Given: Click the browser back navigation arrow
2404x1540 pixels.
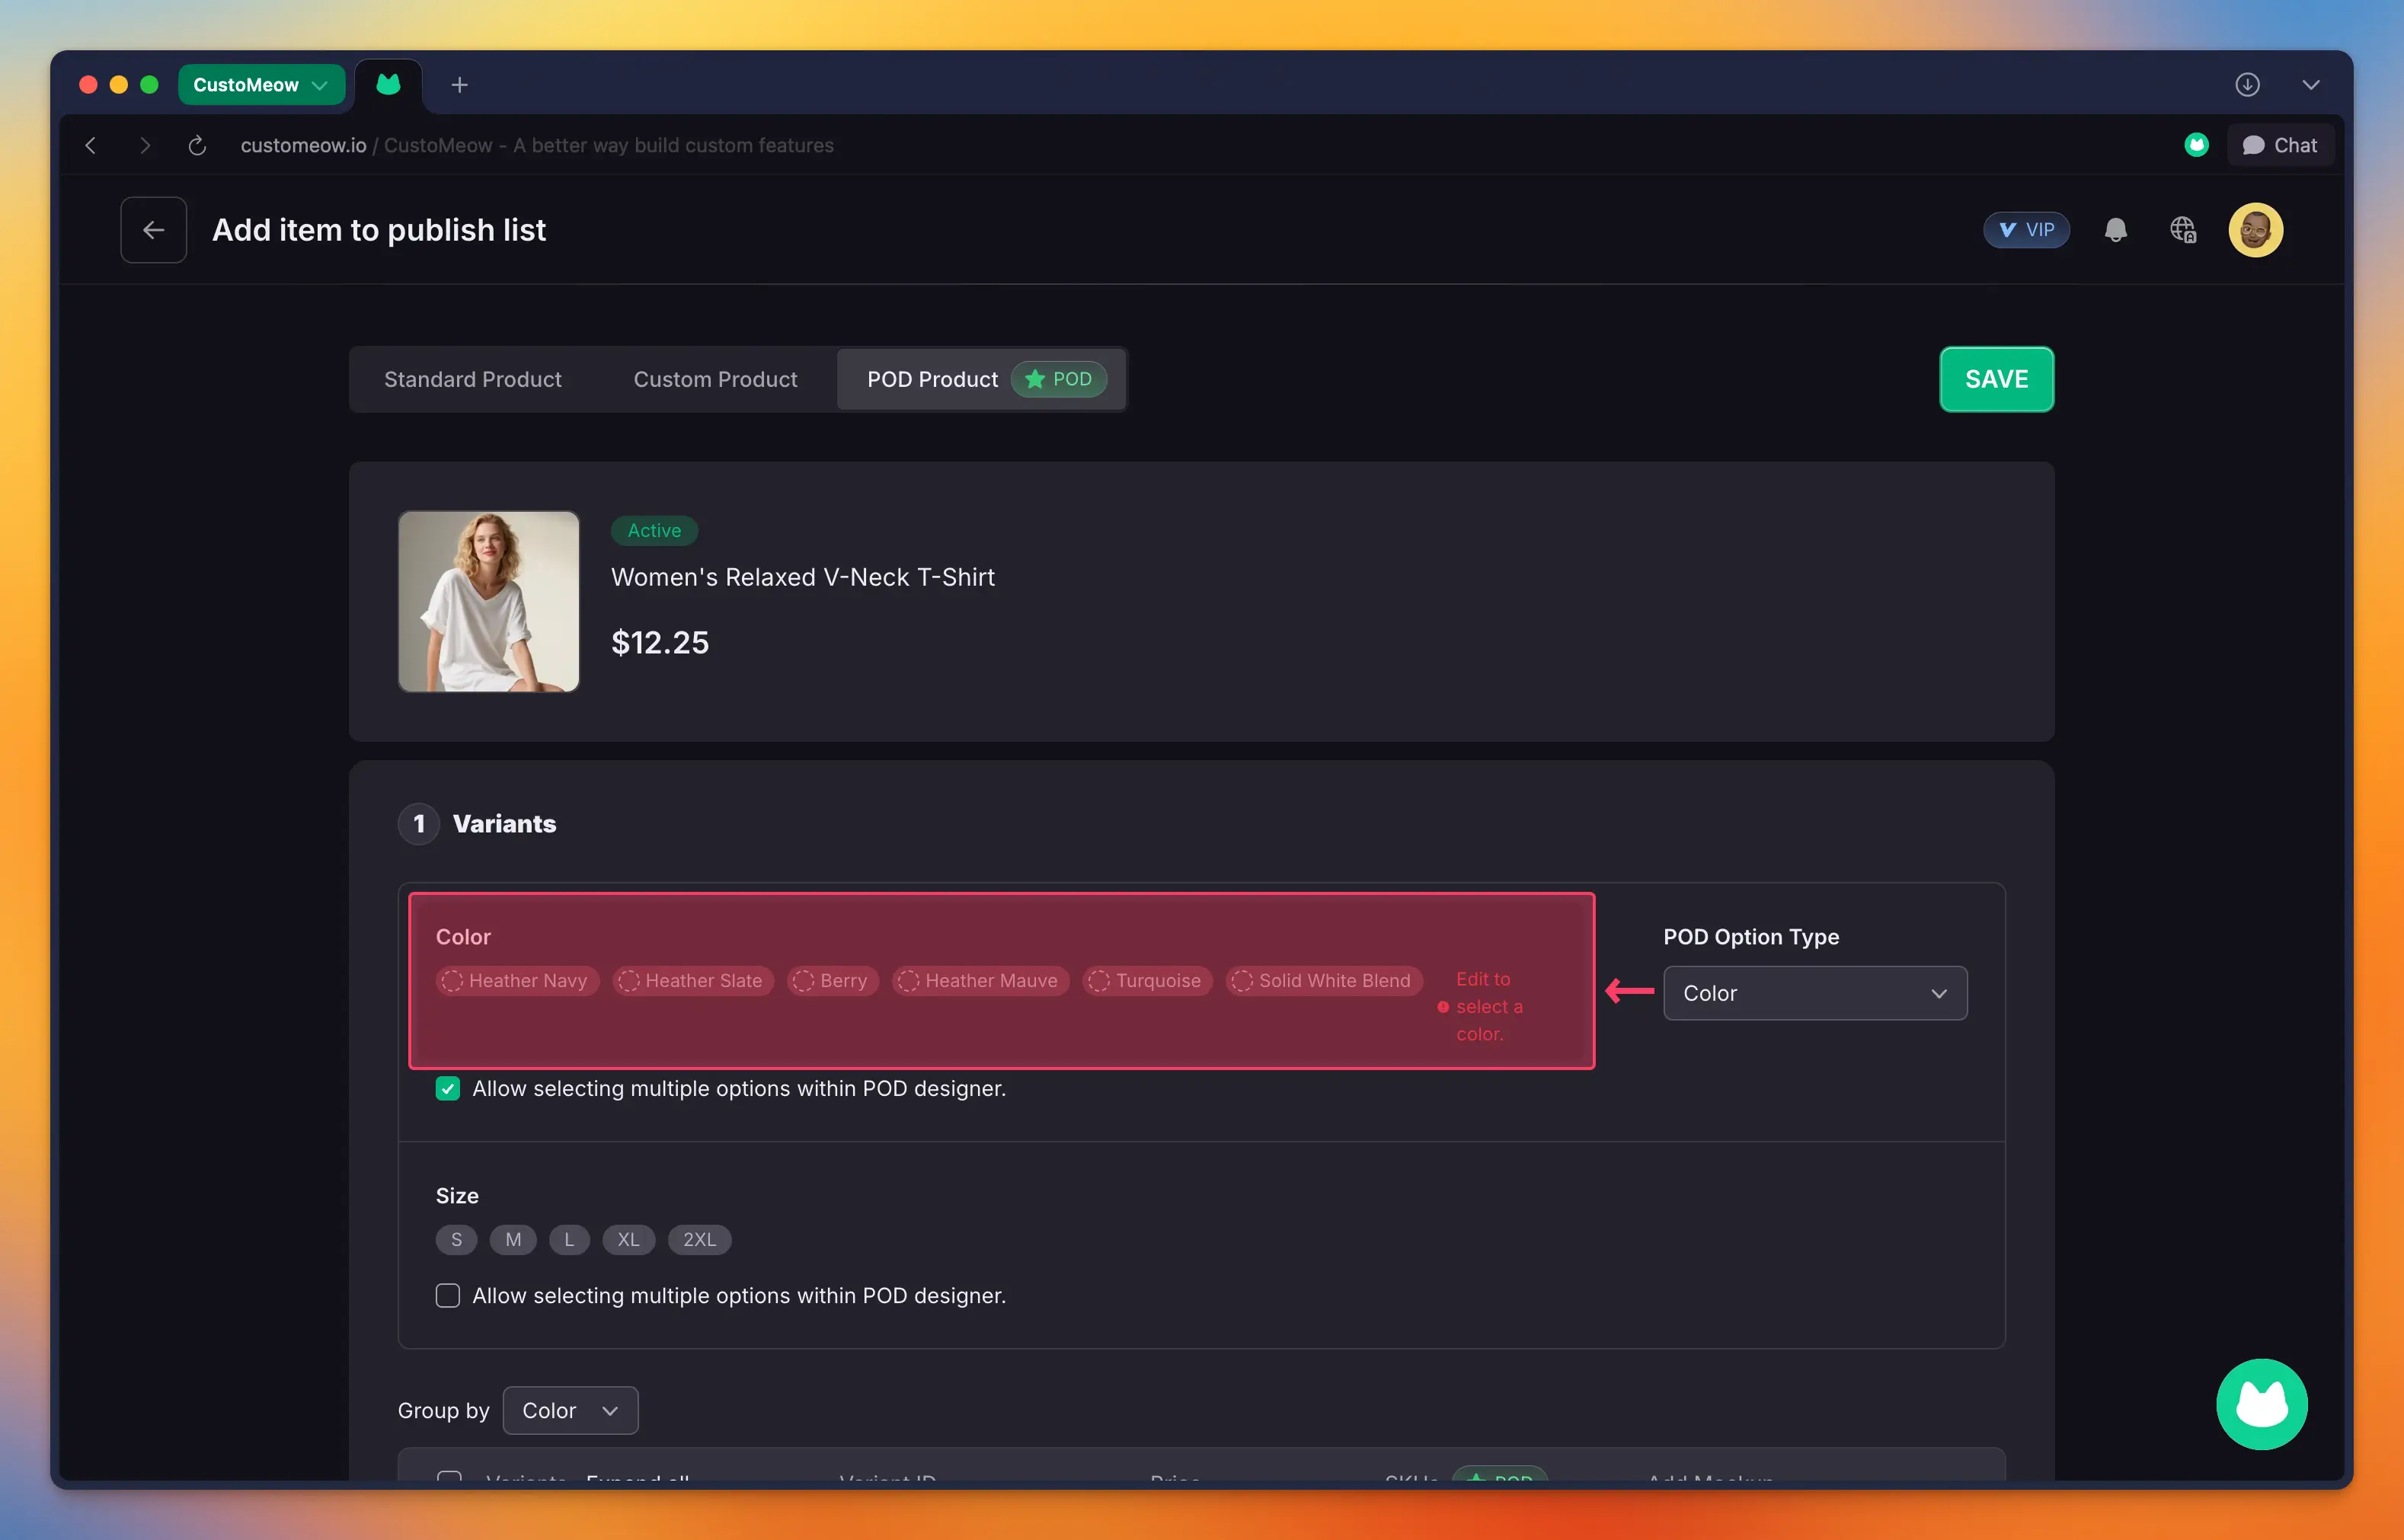Looking at the screenshot, I should pos(91,145).
